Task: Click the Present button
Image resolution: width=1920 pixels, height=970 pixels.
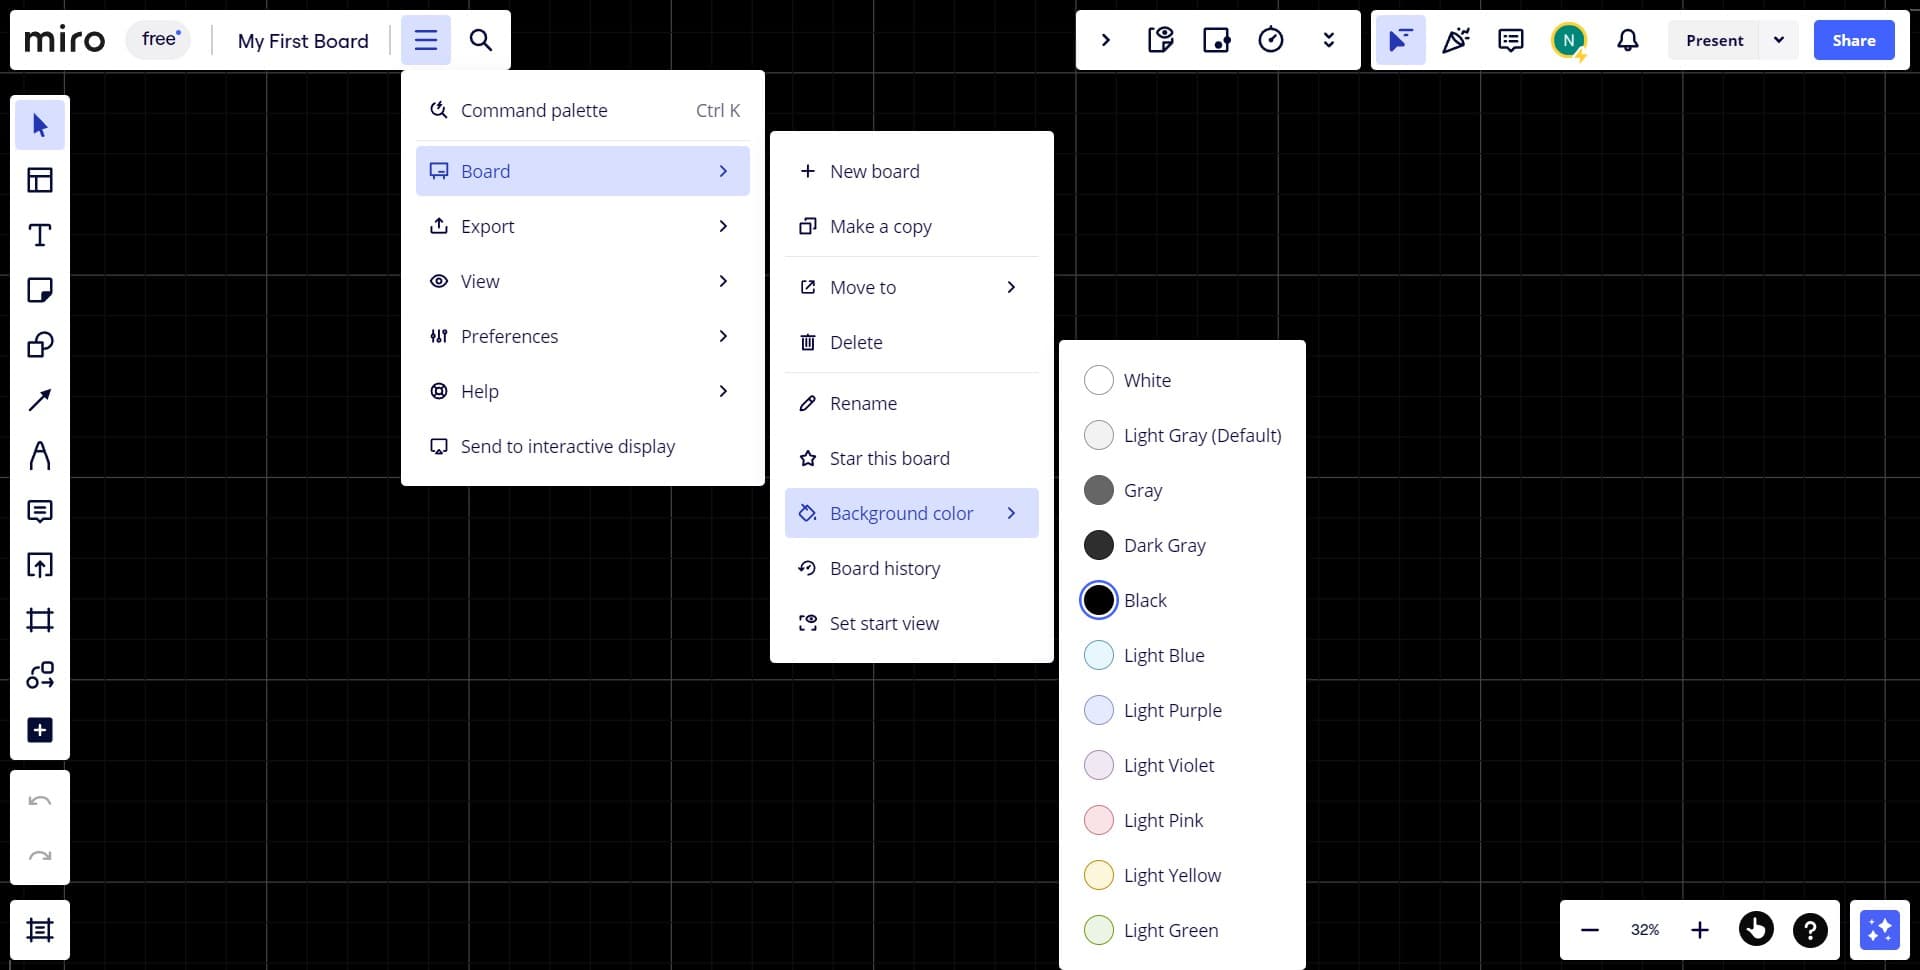Action: click(1714, 40)
